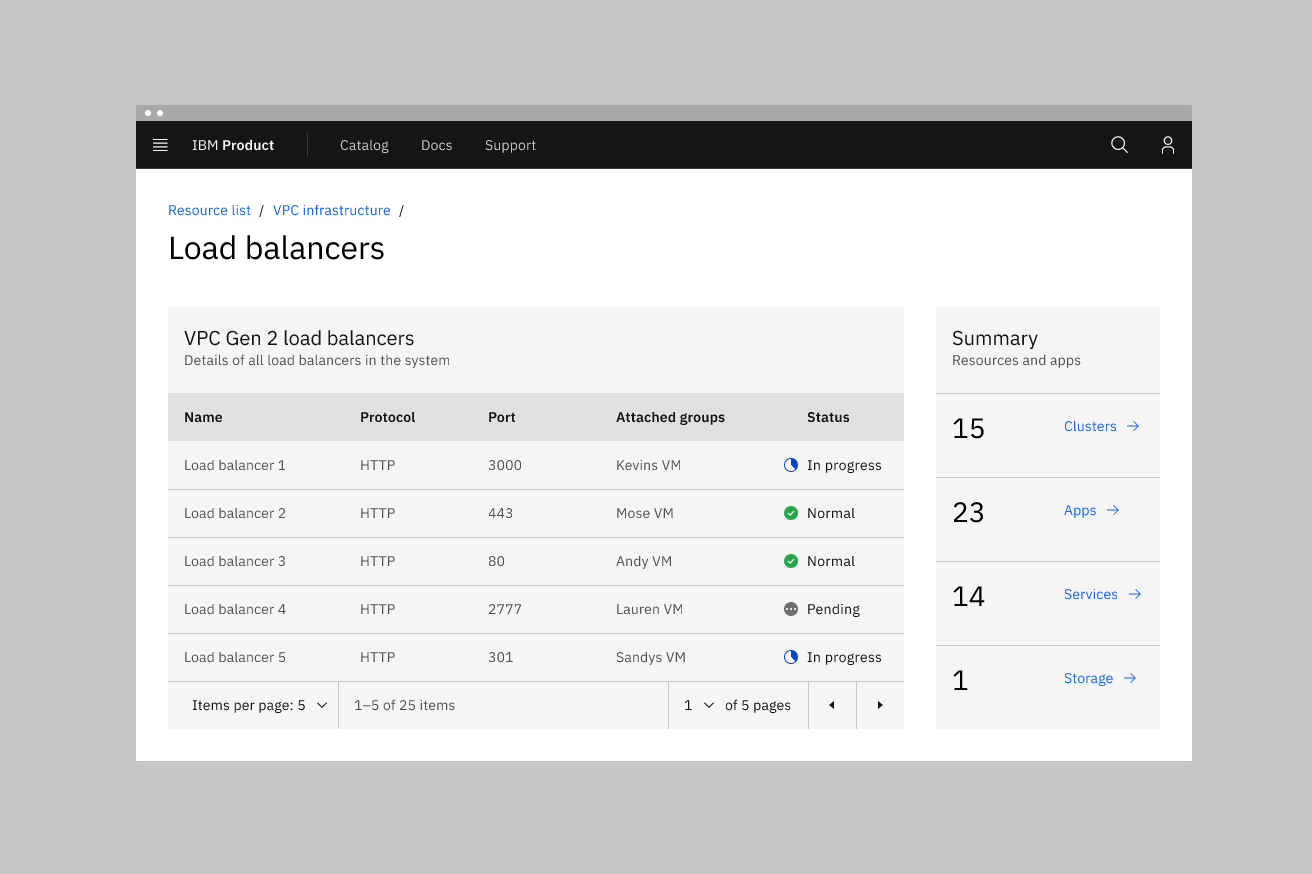Navigate to the Resource list breadcrumb
The width and height of the screenshot is (1312, 874).
[209, 210]
